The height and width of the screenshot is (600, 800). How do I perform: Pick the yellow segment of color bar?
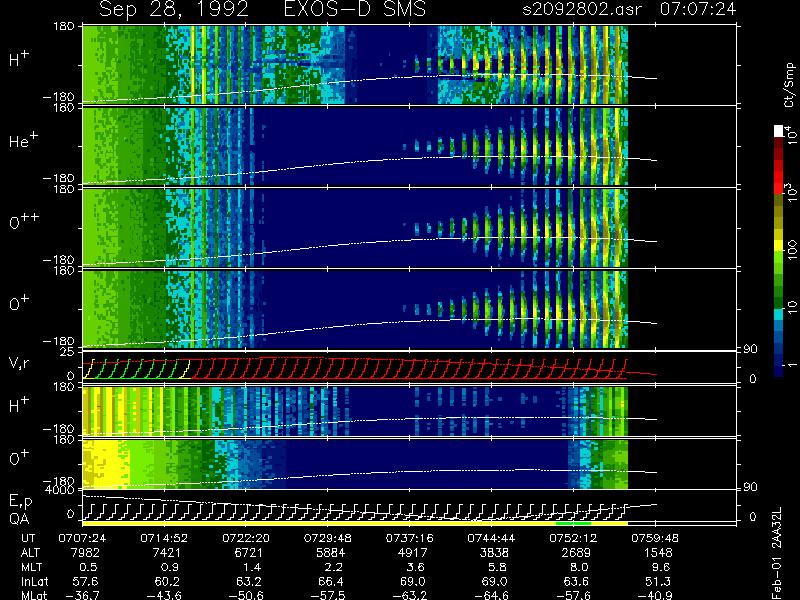point(779,245)
